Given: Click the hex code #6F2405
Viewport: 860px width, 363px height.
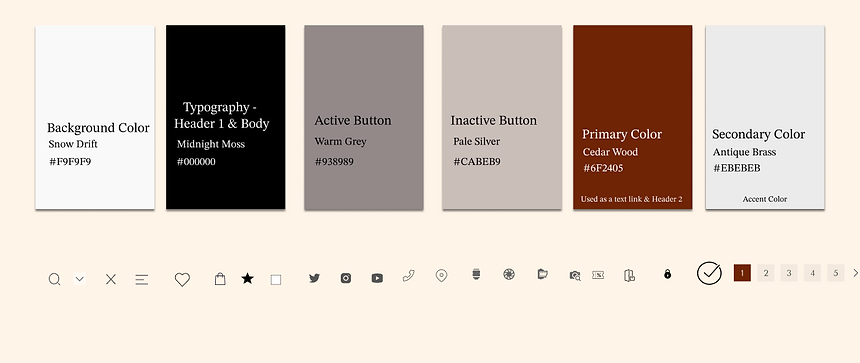Looking at the screenshot, I should [x=603, y=168].
